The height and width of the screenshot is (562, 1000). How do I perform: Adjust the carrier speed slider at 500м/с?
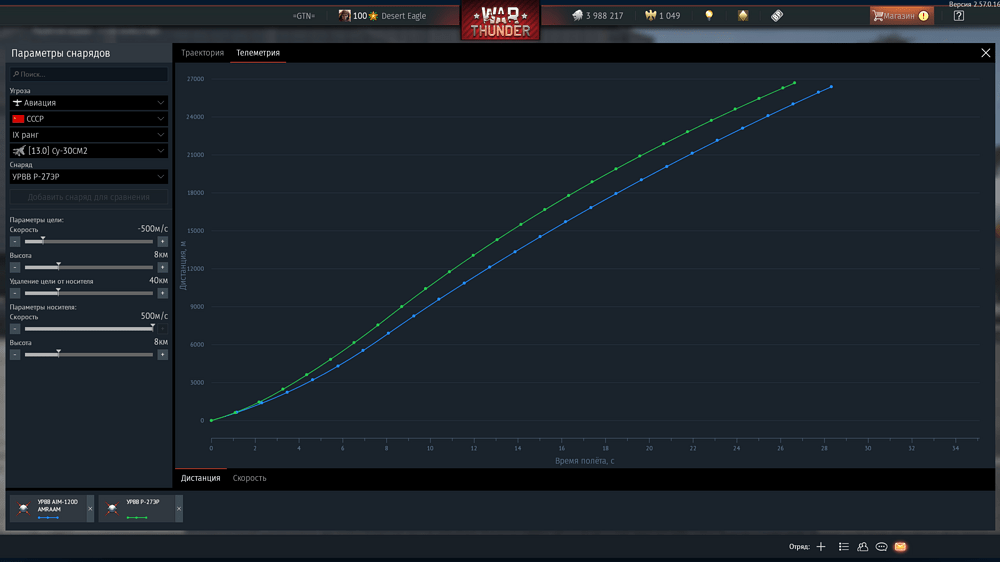click(89, 329)
